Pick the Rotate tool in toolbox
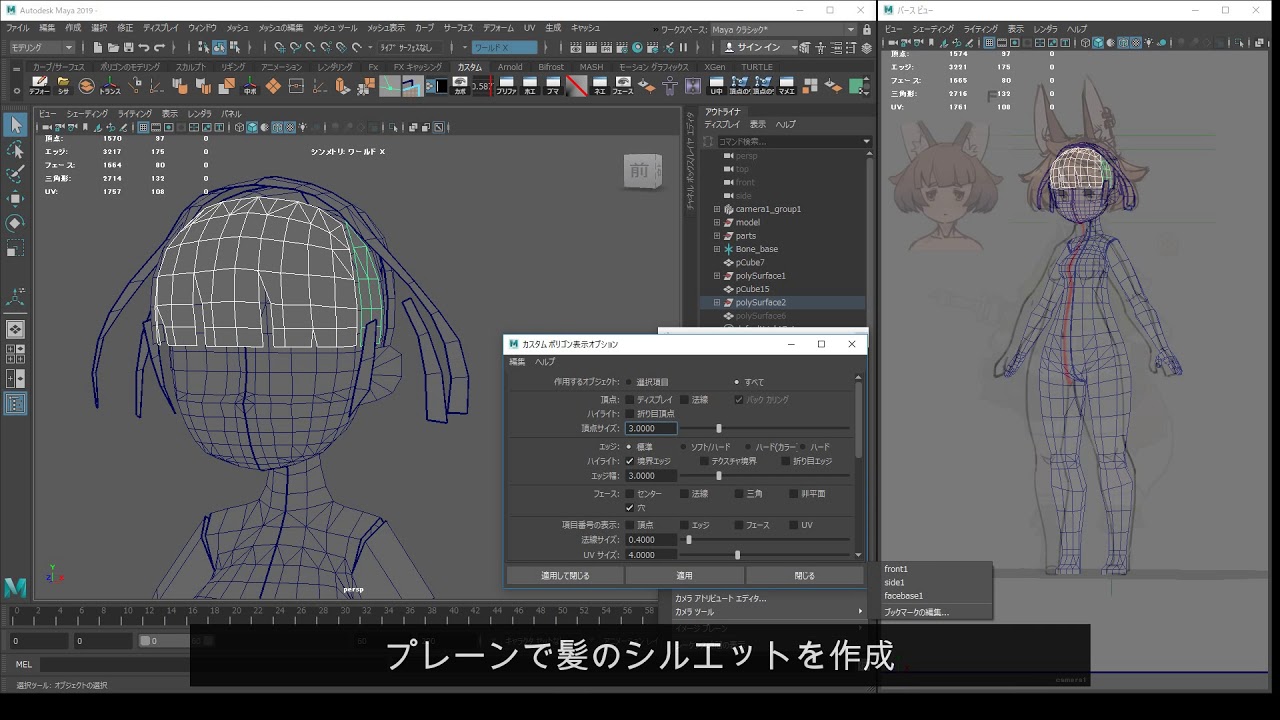Screen dimensions: 1280x720 (x=15, y=223)
